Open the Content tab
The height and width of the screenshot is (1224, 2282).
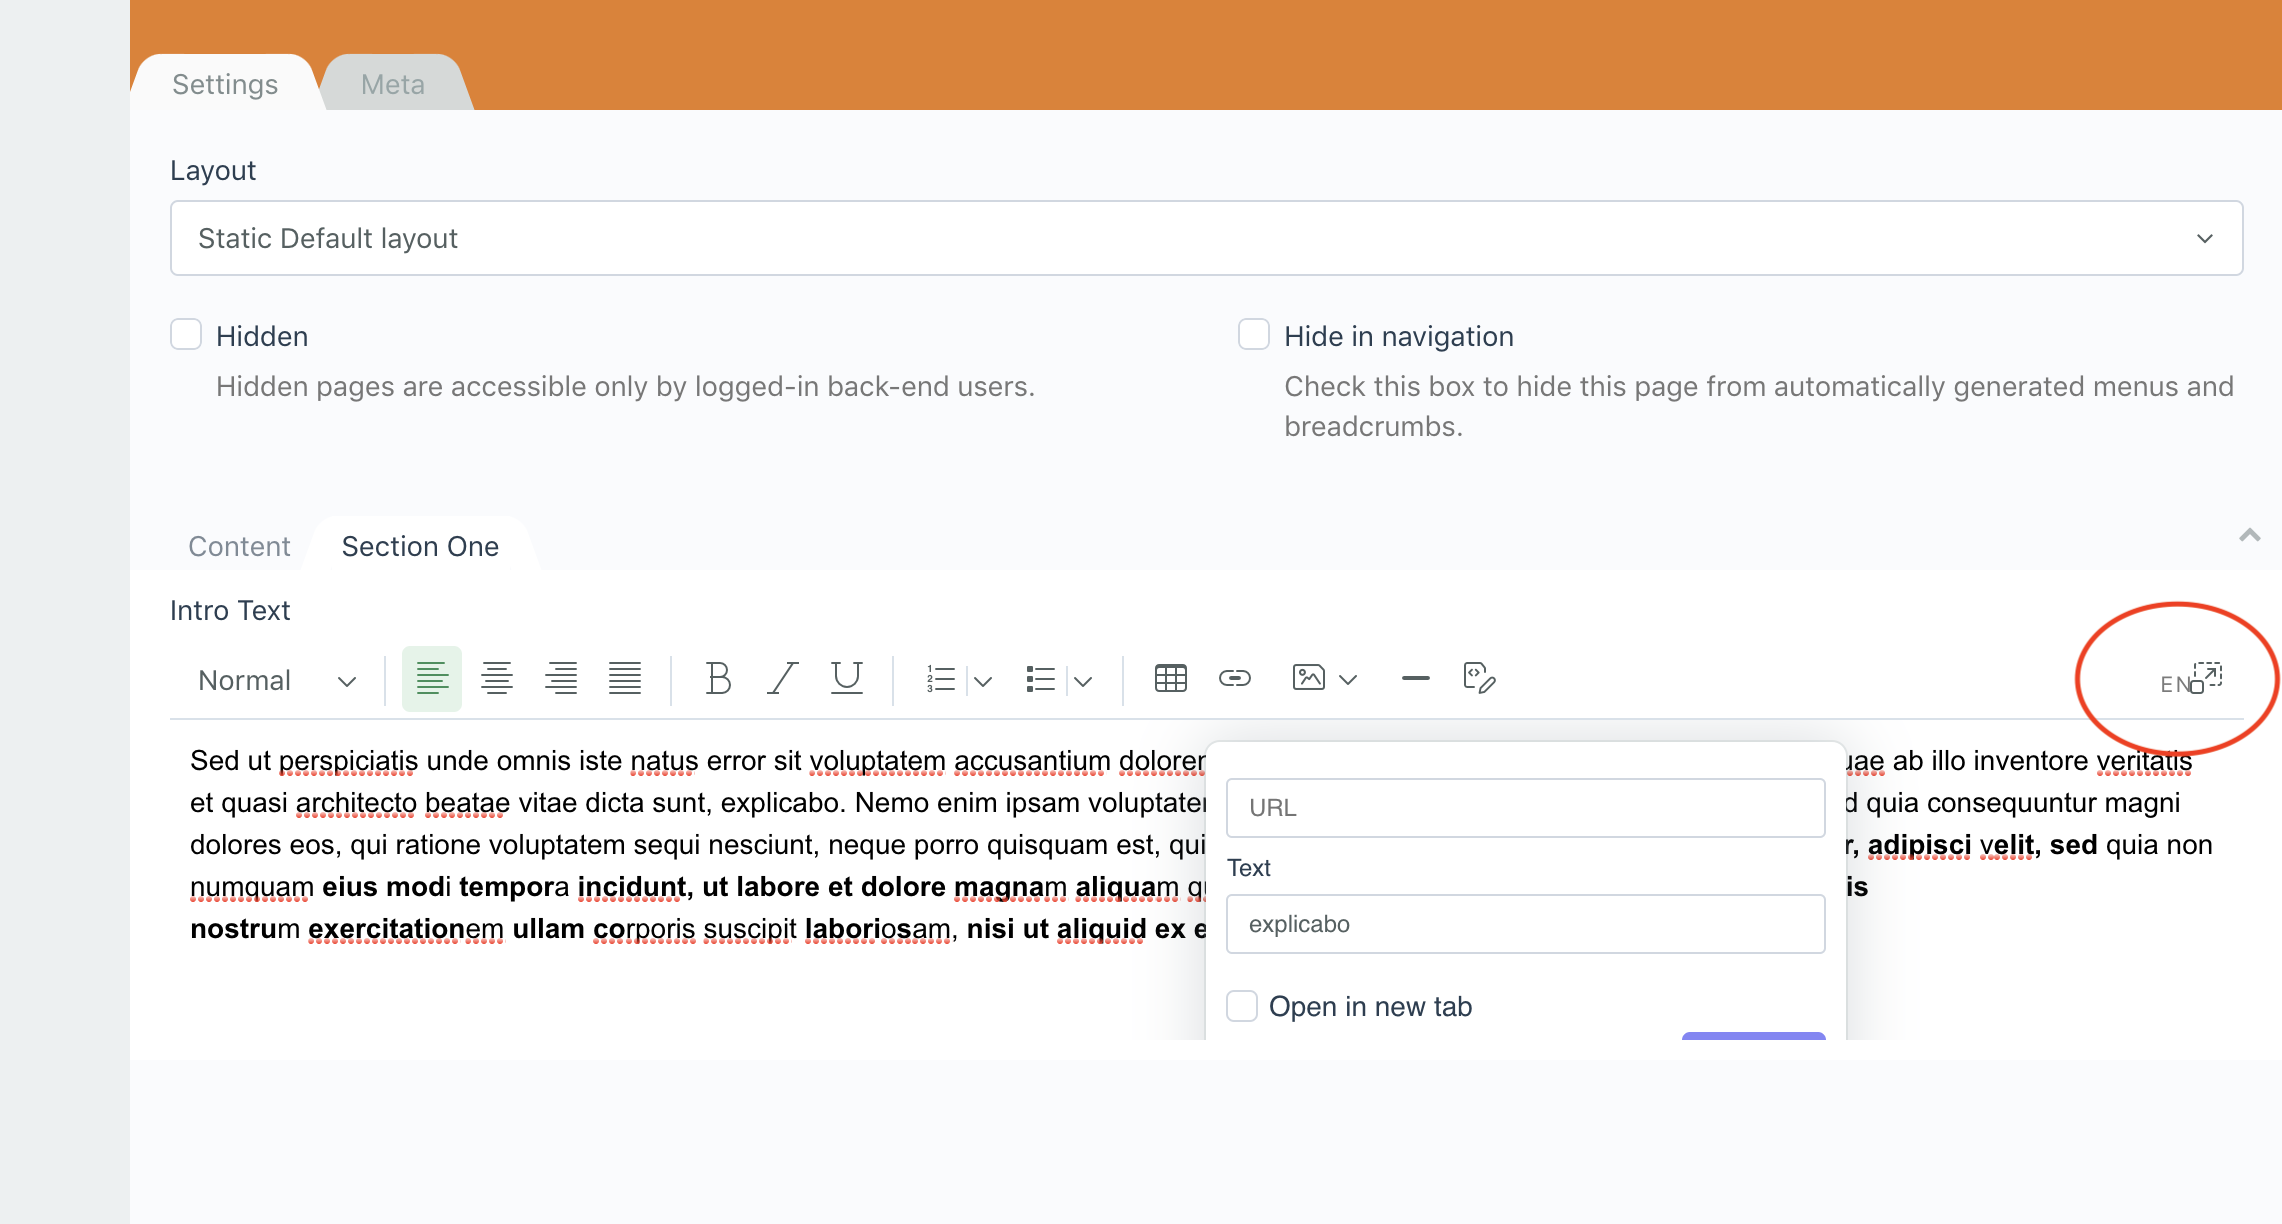(x=239, y=546)
